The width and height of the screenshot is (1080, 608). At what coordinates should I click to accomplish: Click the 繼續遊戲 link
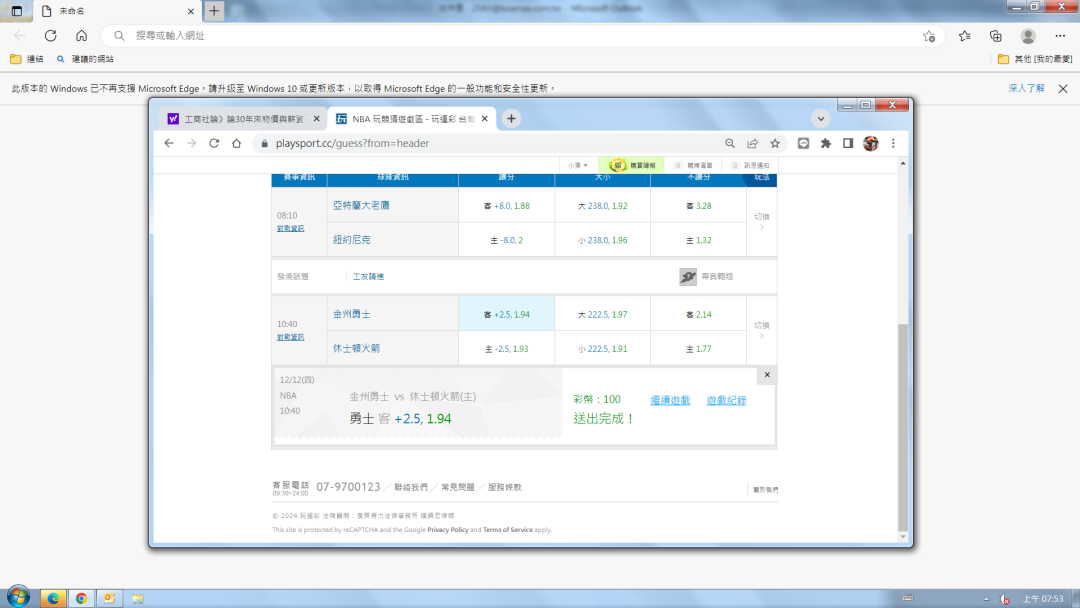click(669, 400)
